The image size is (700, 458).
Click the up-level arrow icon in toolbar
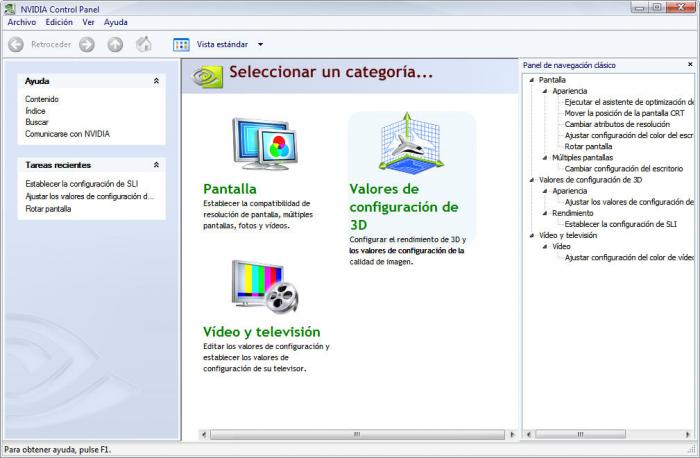[115, 44]
